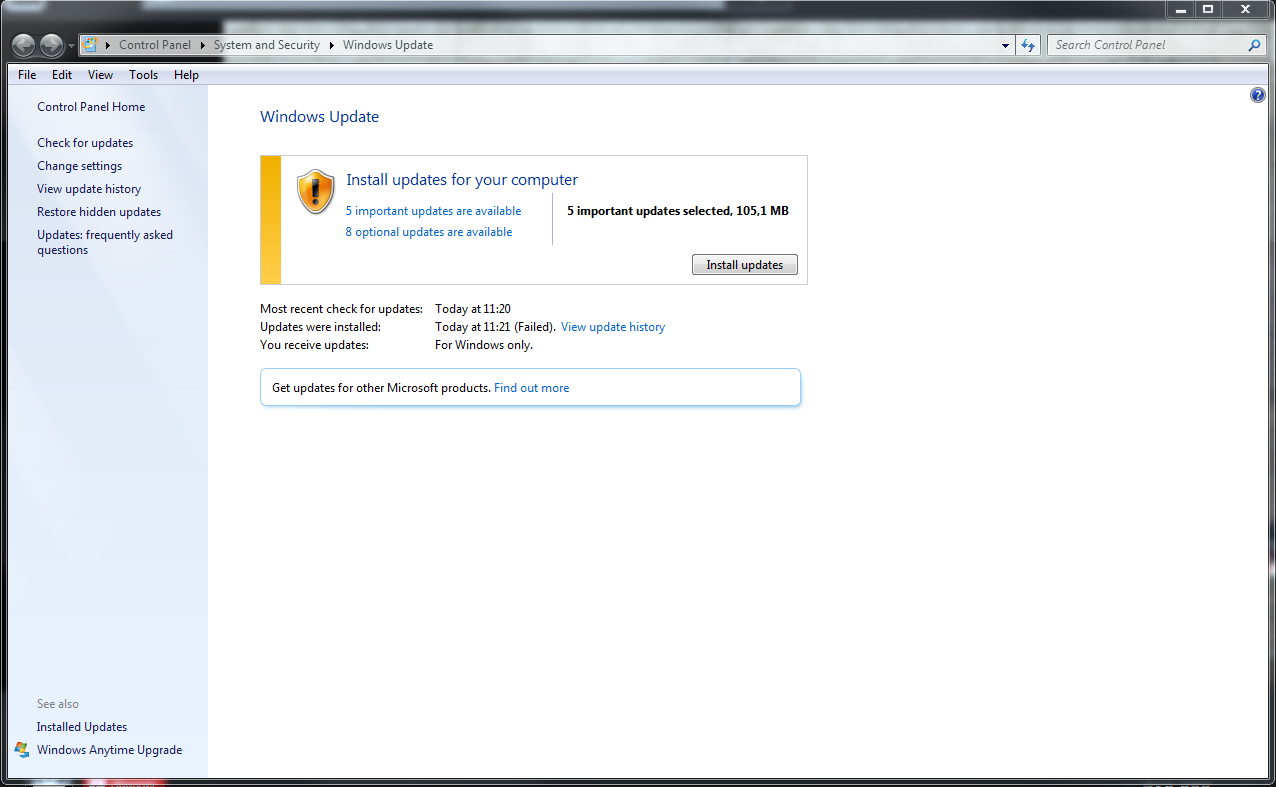Click the Windows Anytime Upgrade flag icon

click(x=22, y=750)
